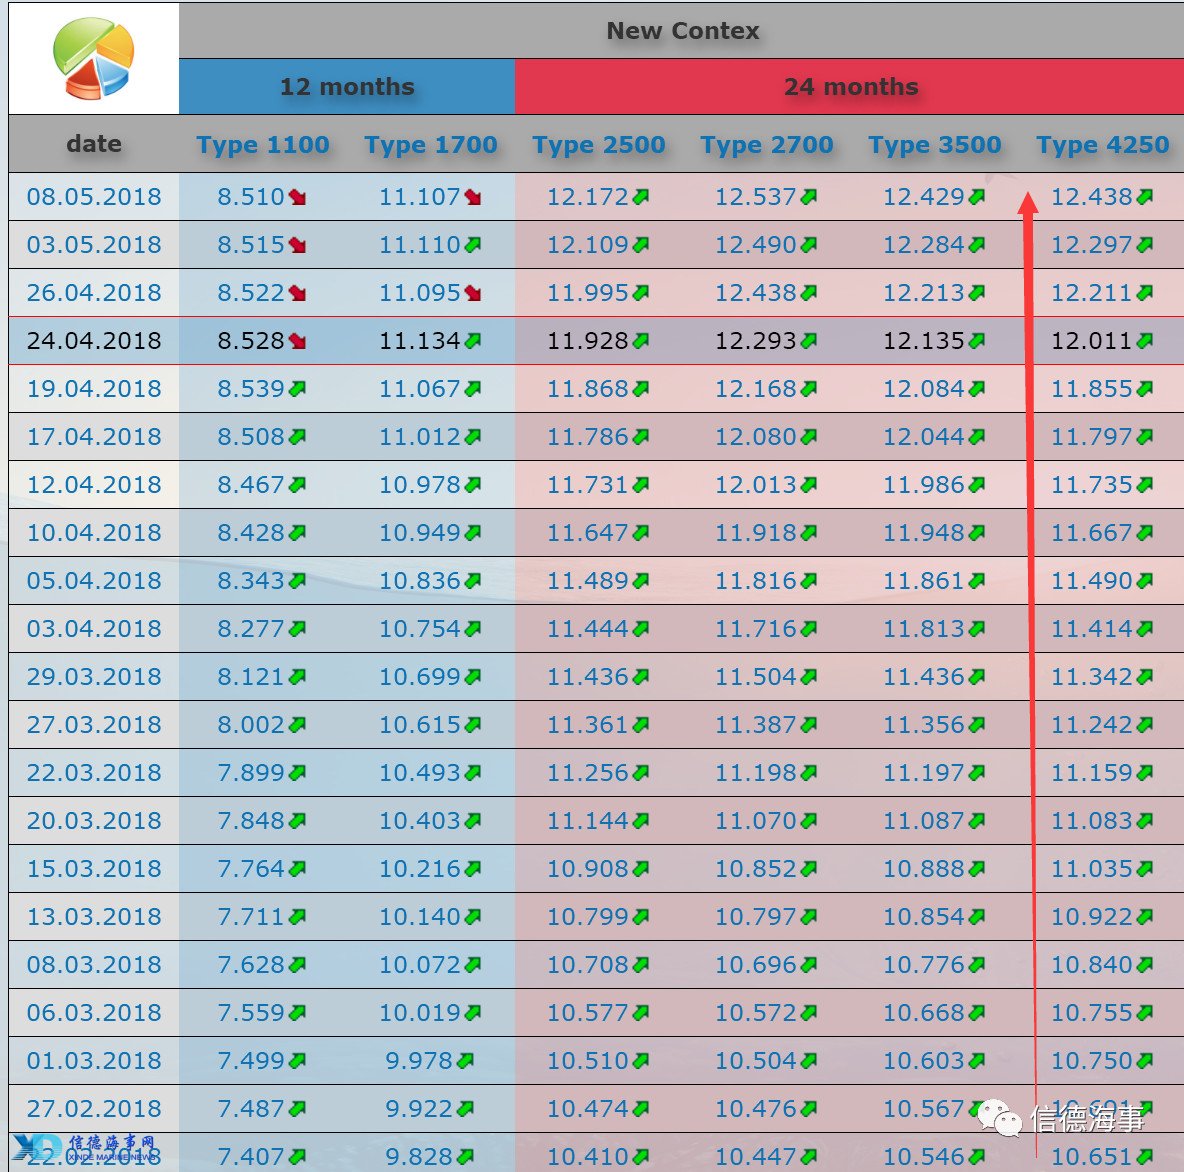Click the New Contex table header
The width and height of the screenshot is (1184, 1172).
click(x=683, y=30)
